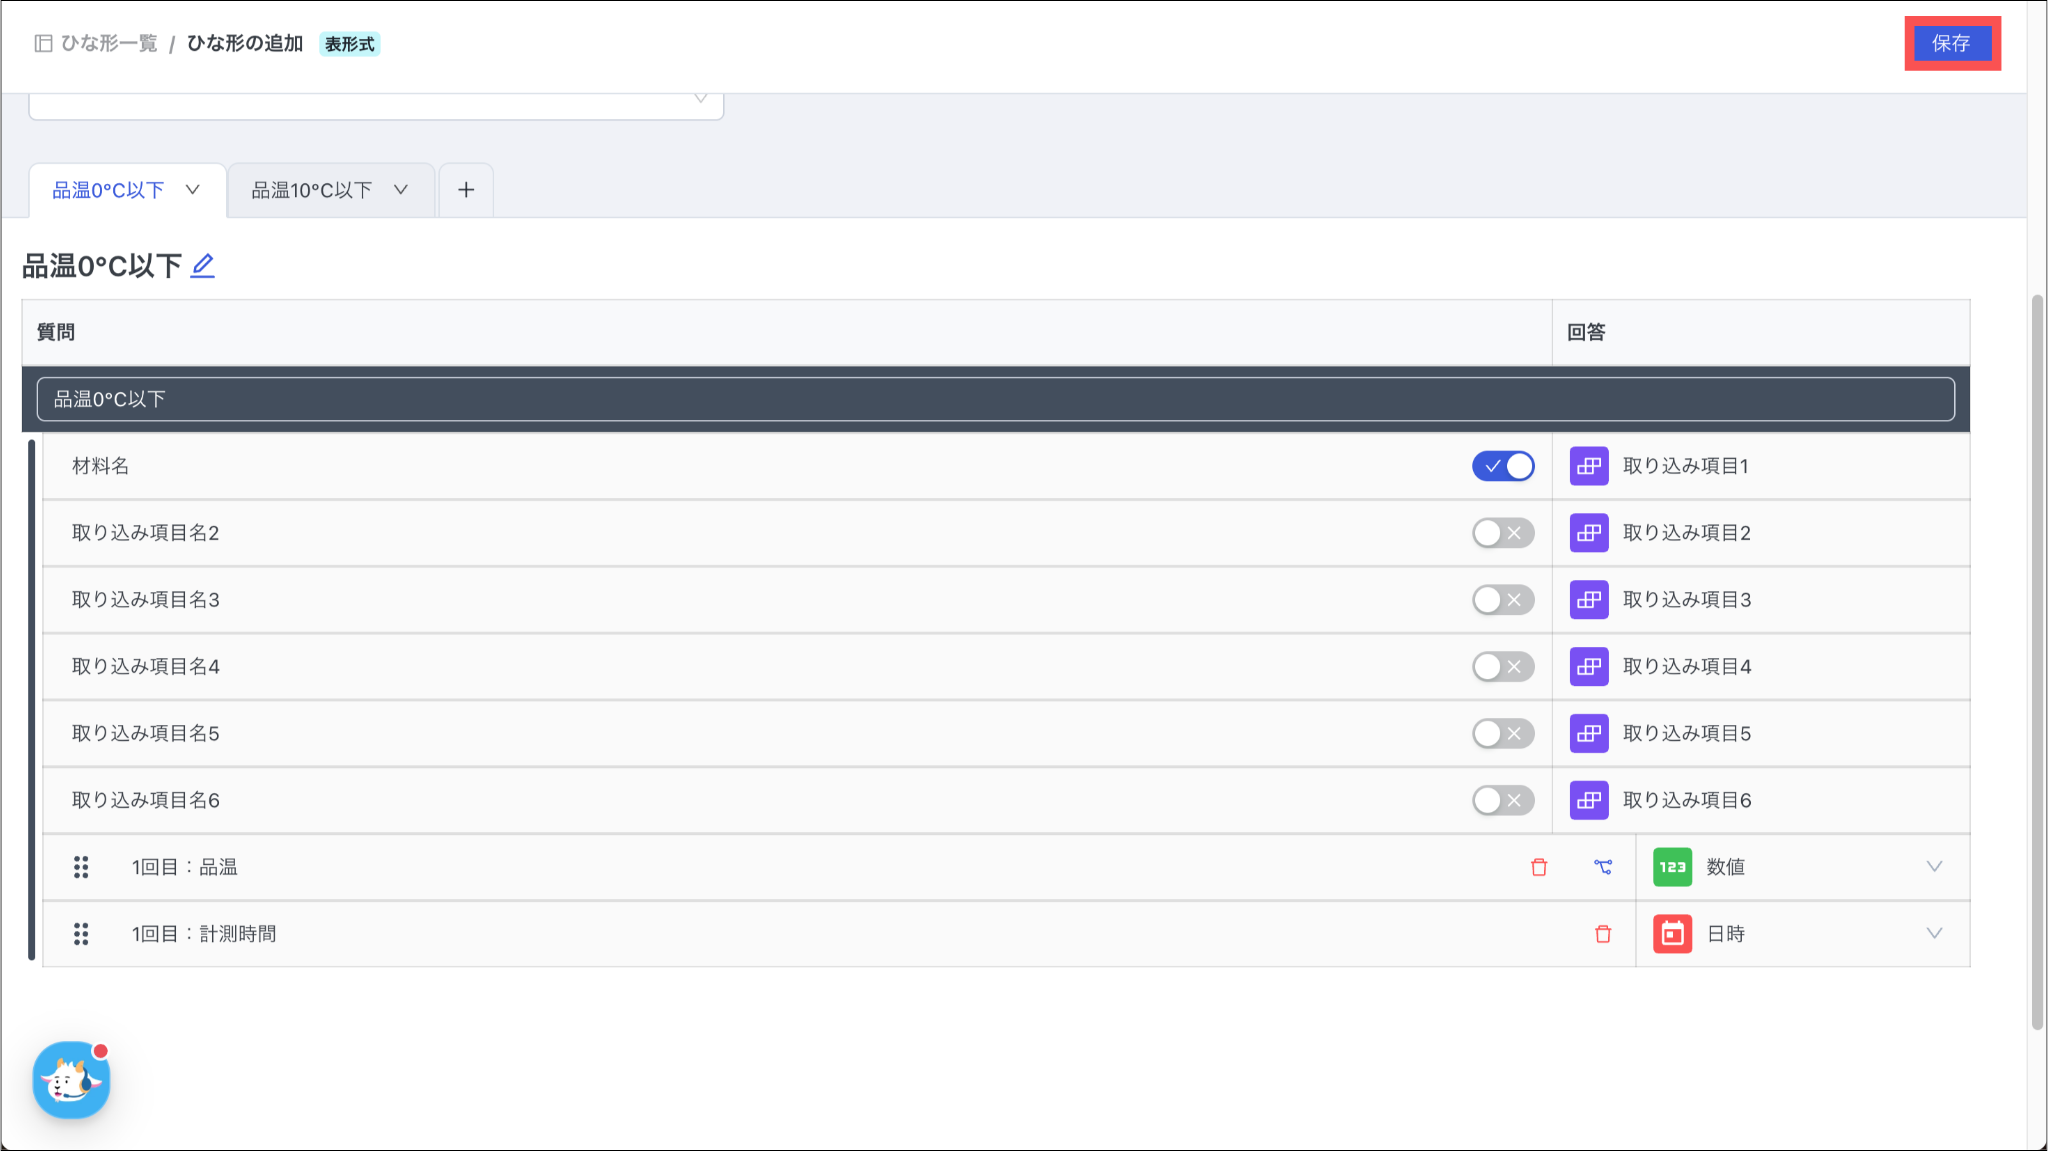Expand the 日時 answer type dropdown
This screenshot has height=1151, width=2048.
pos(1934,934)
